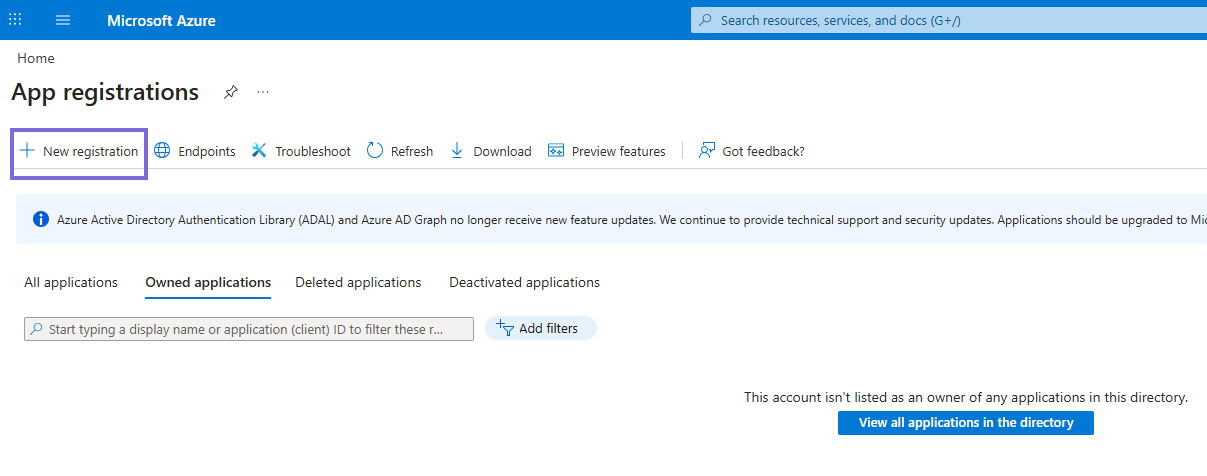Download the app registrations list

(x=490, y=152)
